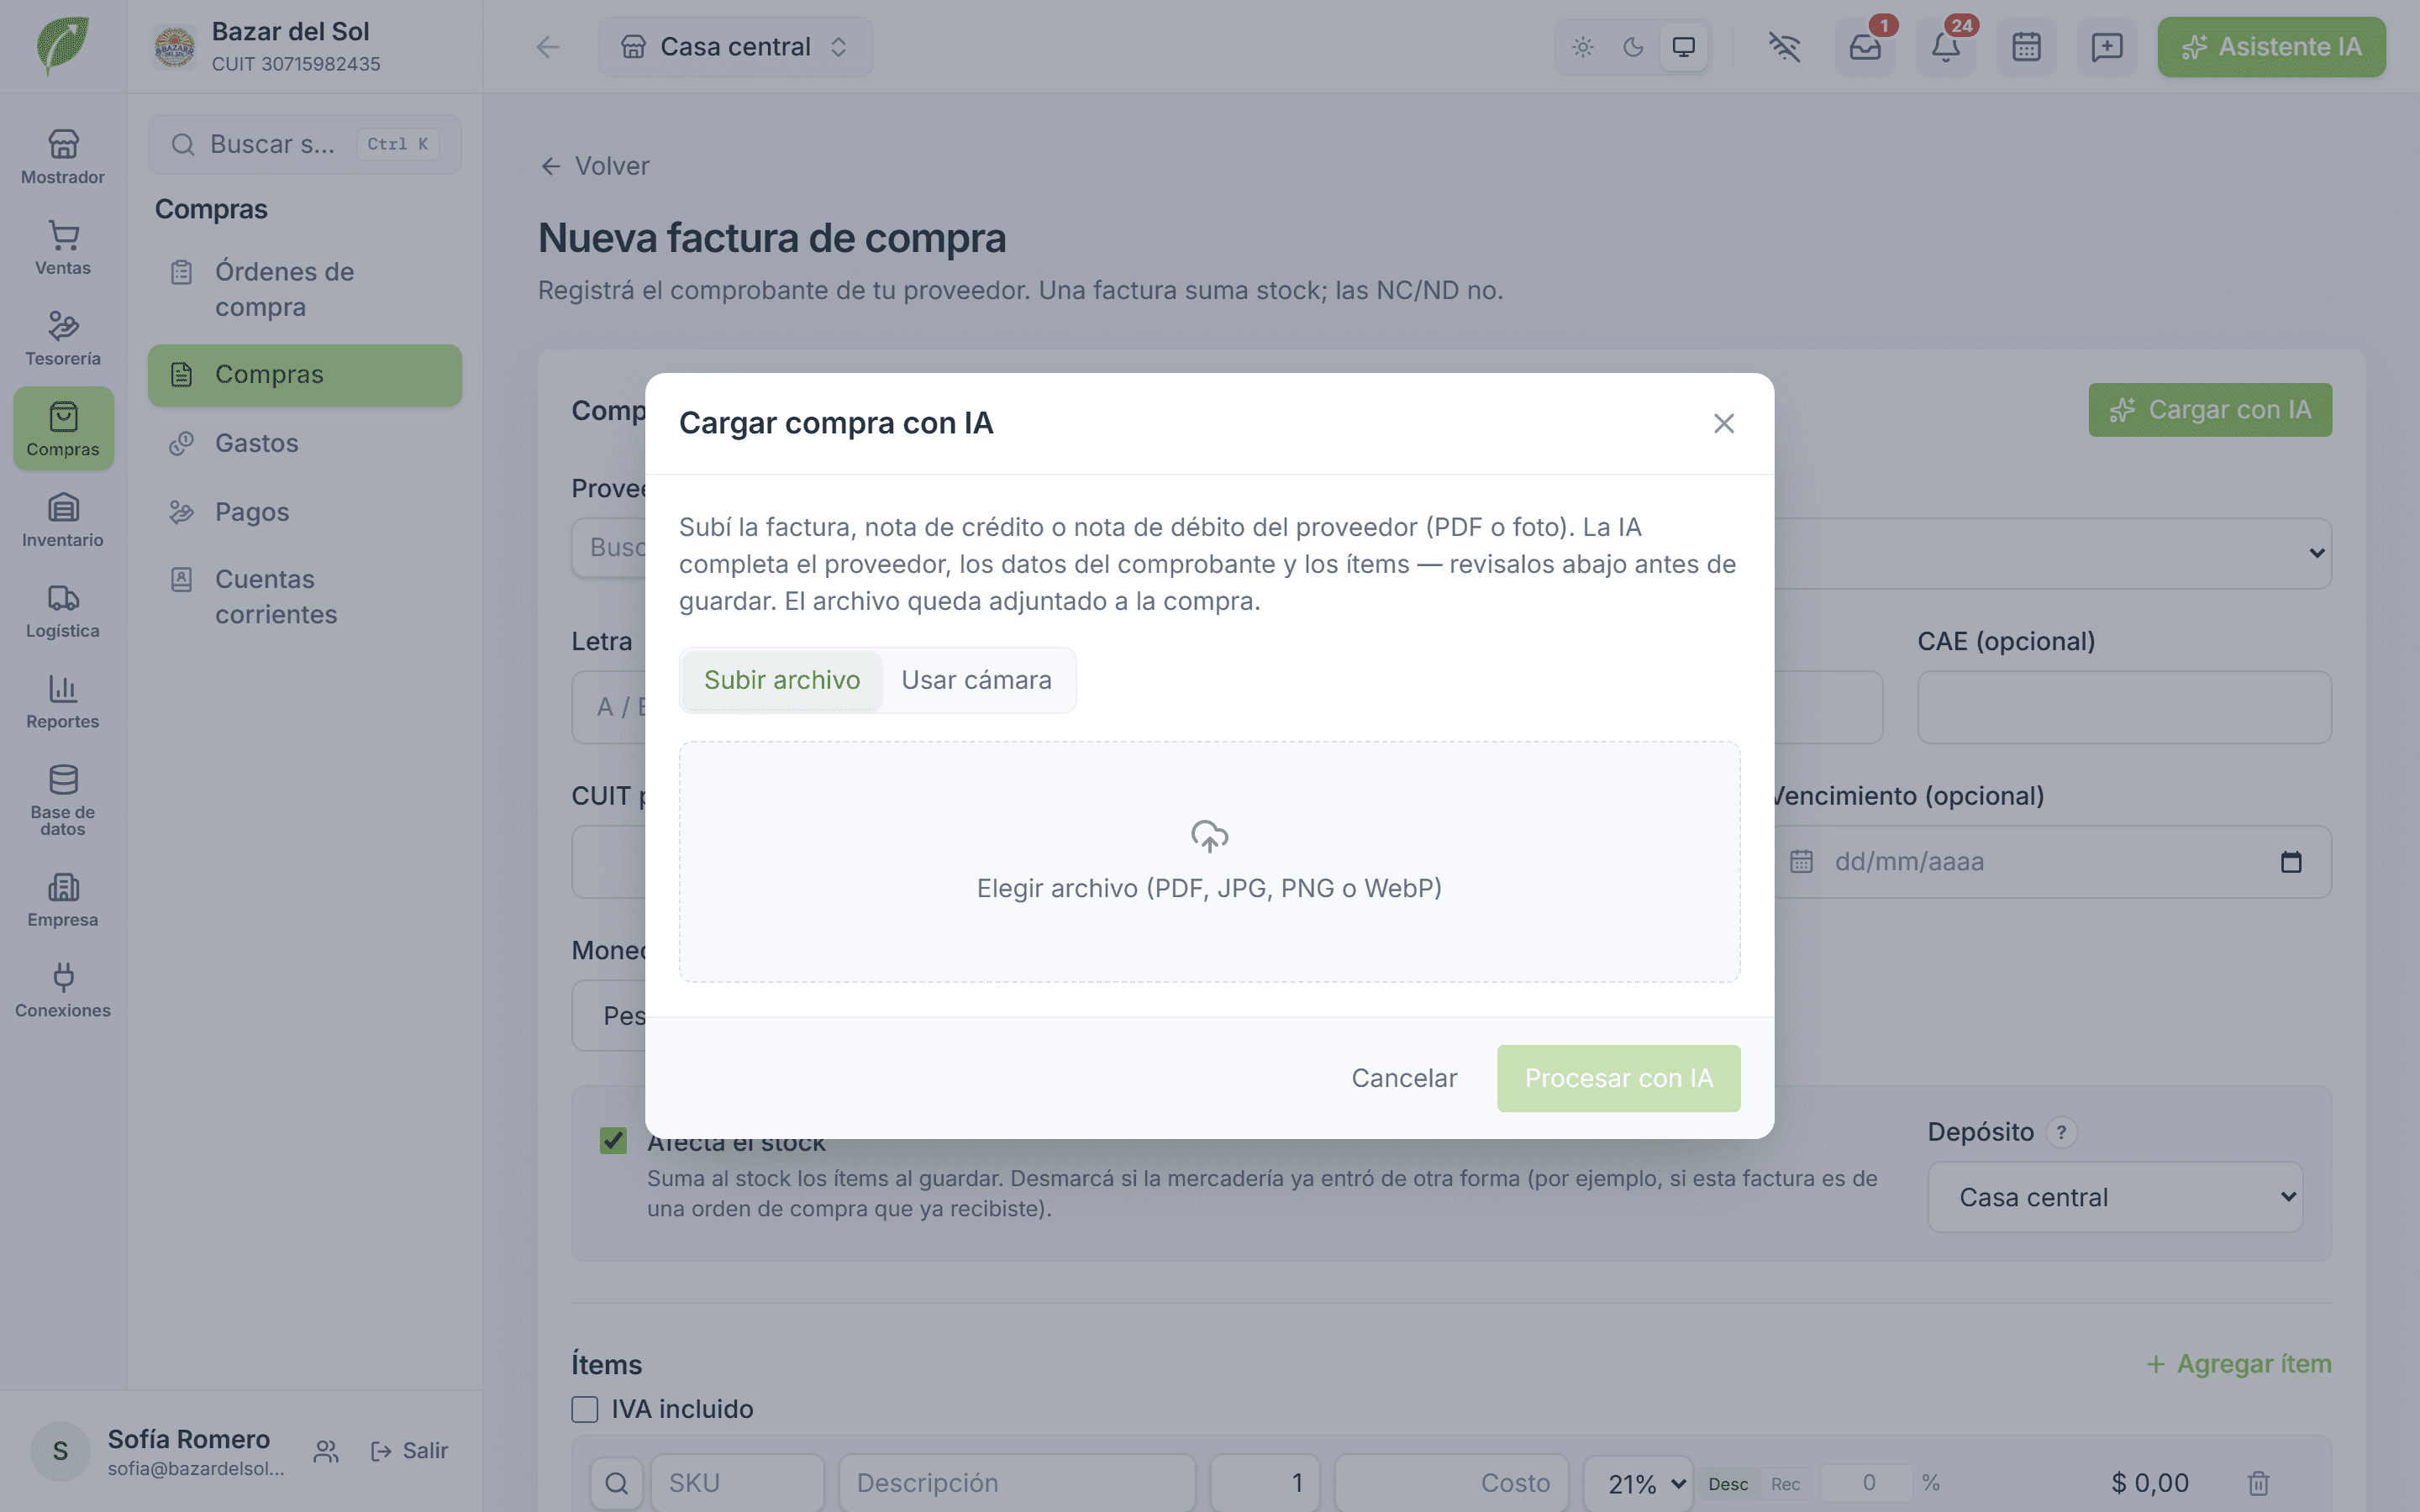2420x1512 pixels.
Task: Open the notifications bell
Action: tap(1945, 47)
